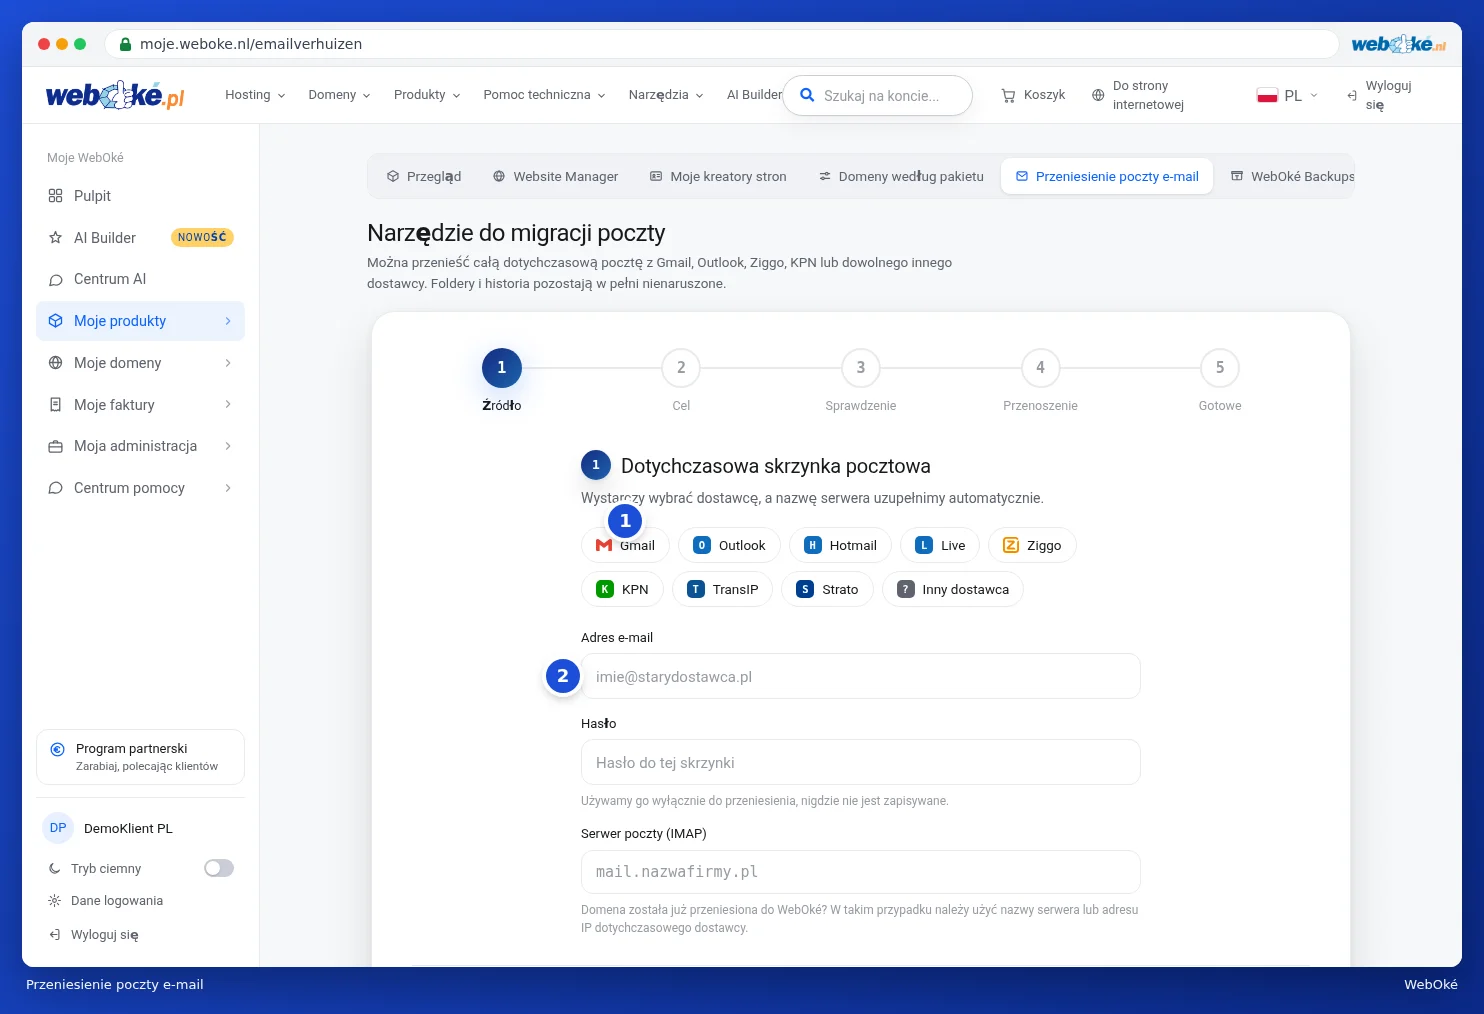This screenshot has height=1014, width=1484.
Task: Click the Adres e-mail input field
Action: point(861,676)
